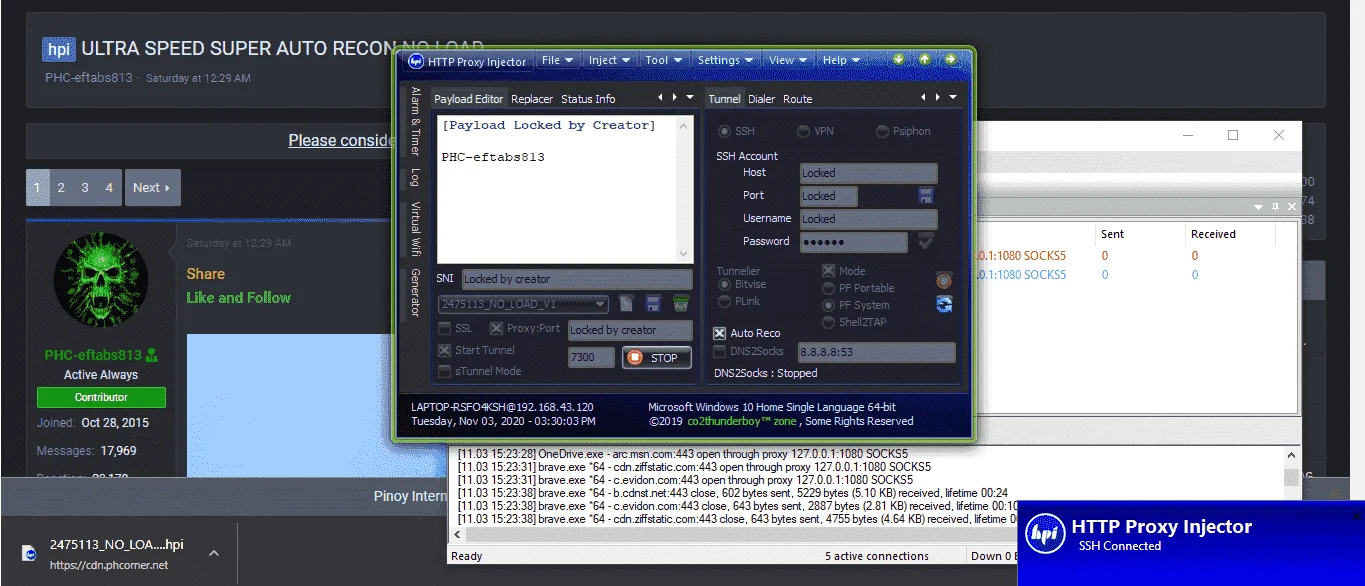The image size is (1365, 586).
Task: Click the pin icon in the background connections panel header
Action: (x=1275, y=206)
